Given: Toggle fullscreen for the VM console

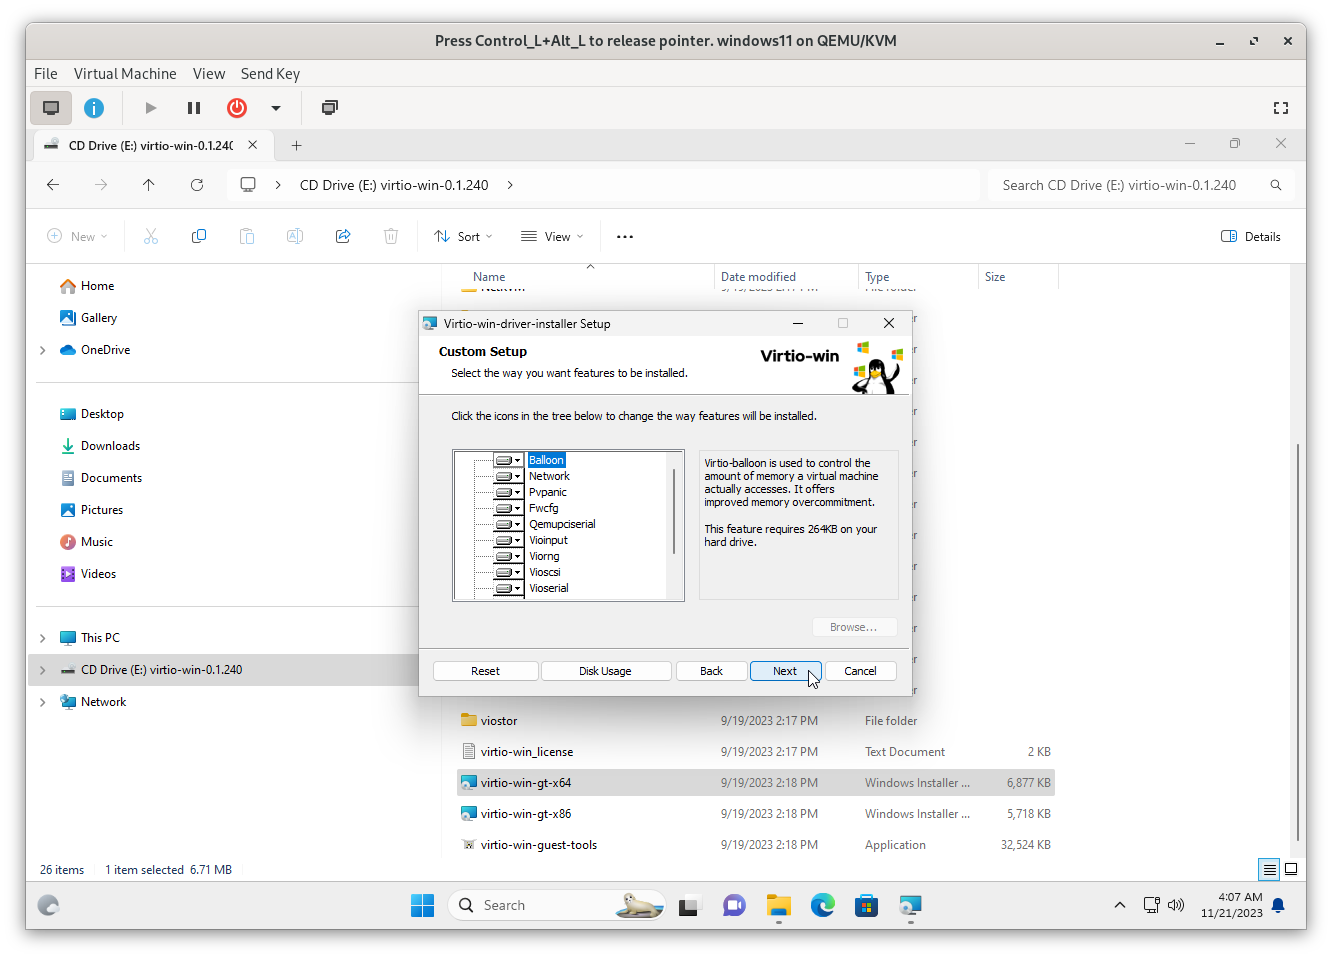Looking at the screenshot, I should point(1281,108).
